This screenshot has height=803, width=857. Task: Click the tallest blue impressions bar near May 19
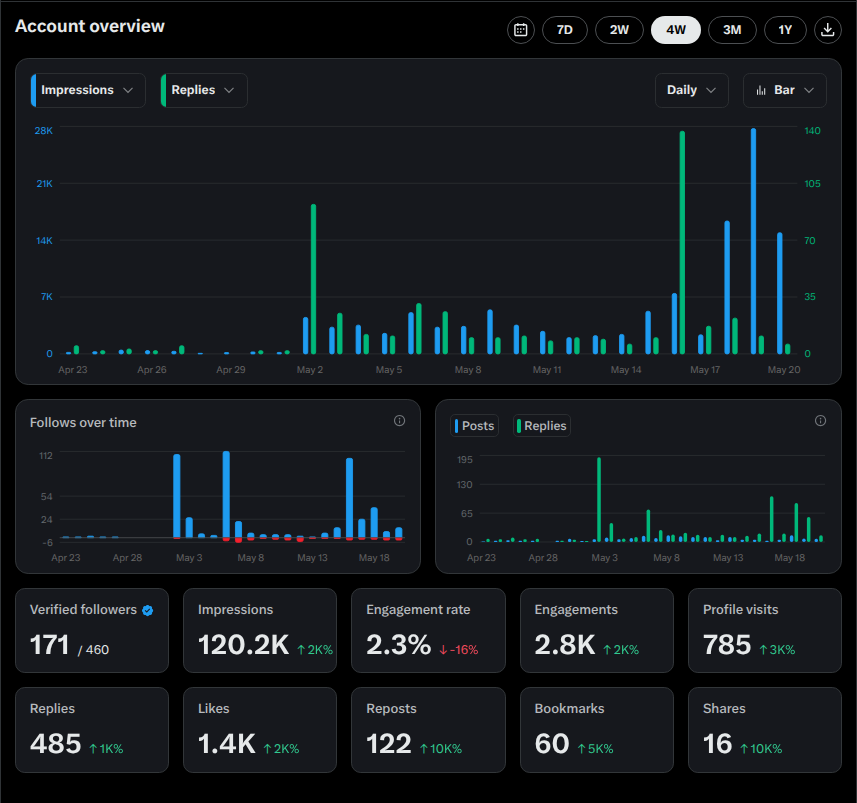point(753,241)
